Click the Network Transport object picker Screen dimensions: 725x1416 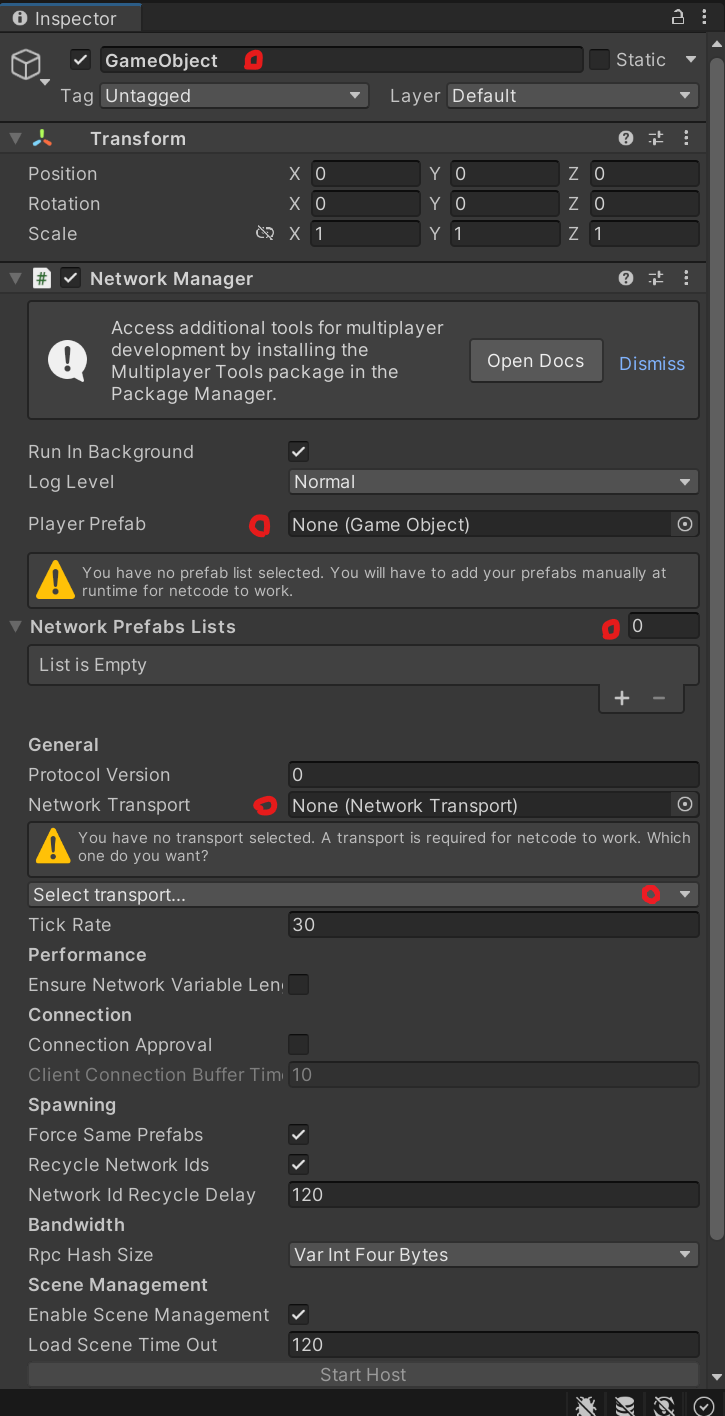[x=685, y=804]
